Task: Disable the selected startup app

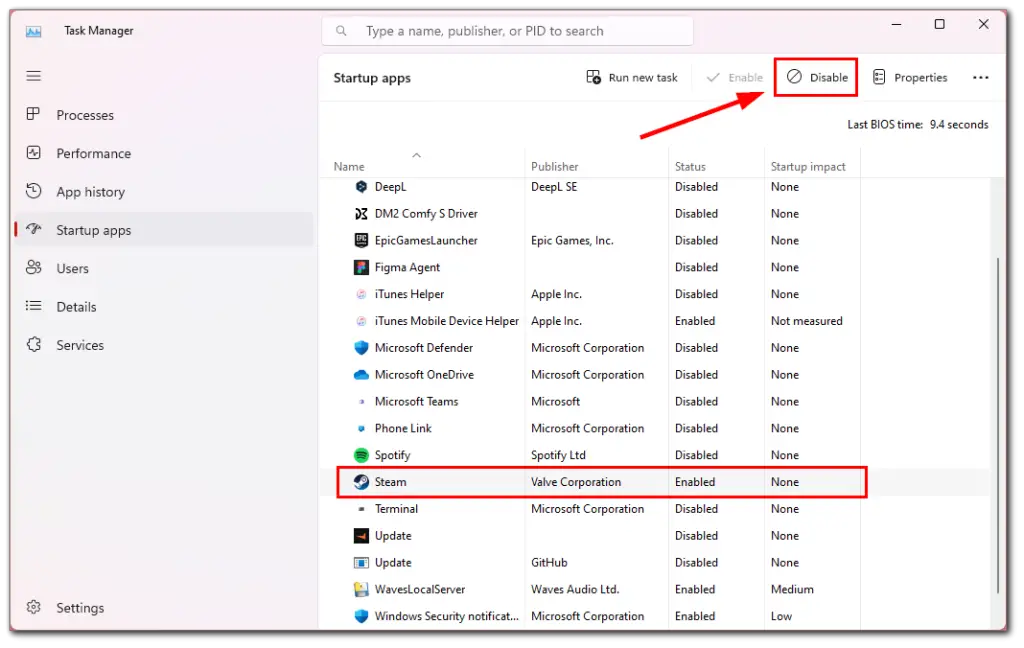Action: [816, 78]
